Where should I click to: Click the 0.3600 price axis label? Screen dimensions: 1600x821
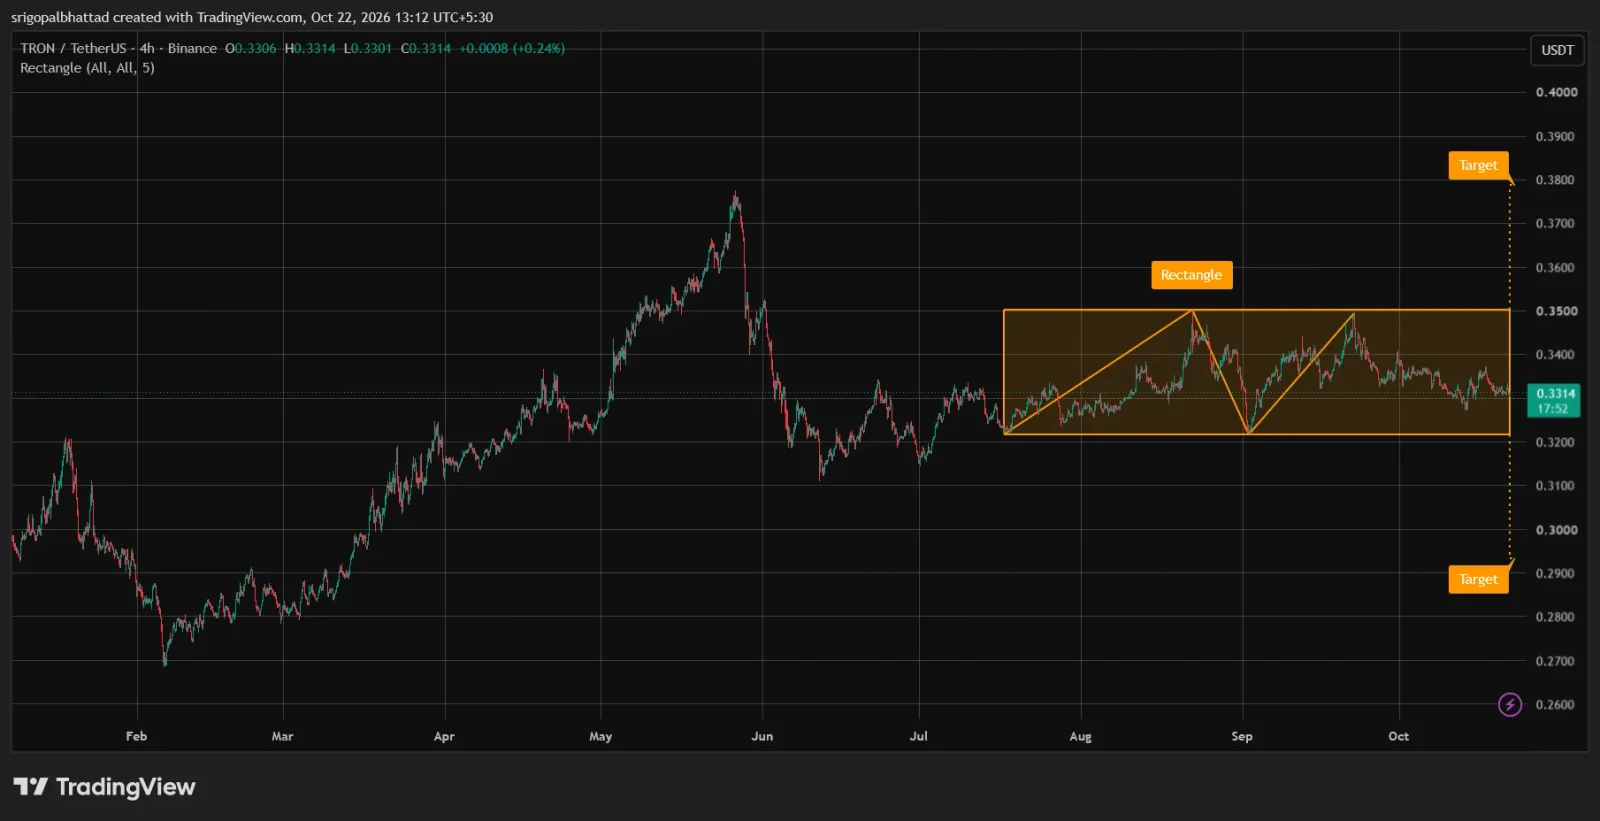pyautogui.click(x=1556, y=267)
